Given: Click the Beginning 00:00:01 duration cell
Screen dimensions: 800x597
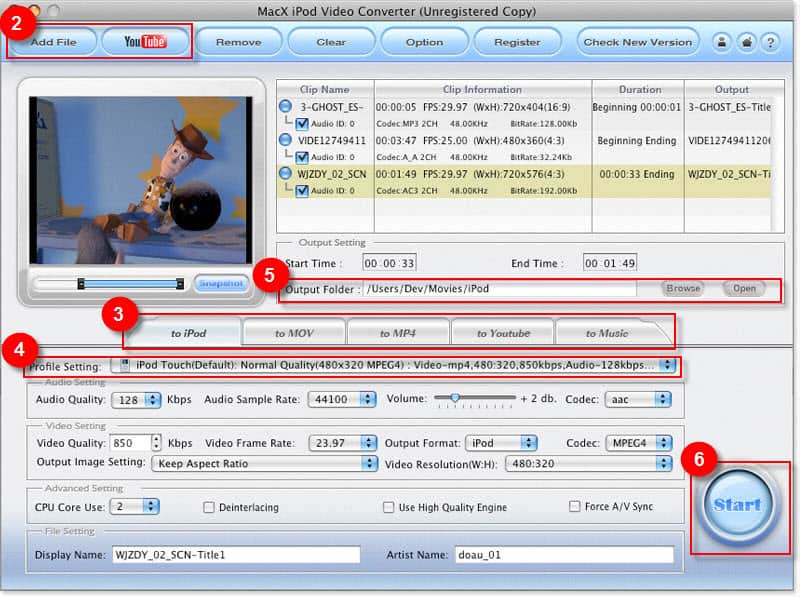Looking at the screenshot, I should coord(637,107).
